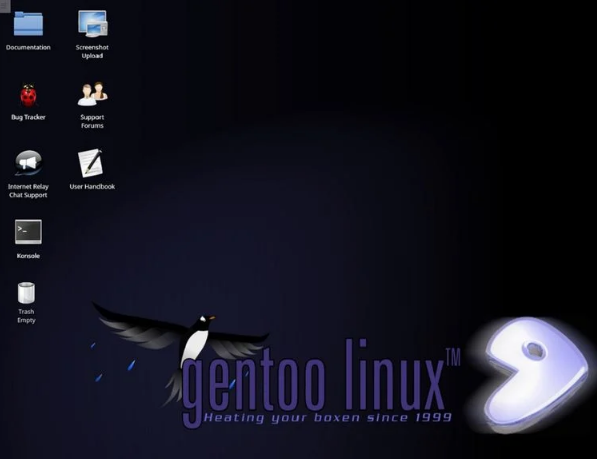597x459 pixels.
Task: Click the "Bug Tracker" text label
Action: click(x=28, y=117)
